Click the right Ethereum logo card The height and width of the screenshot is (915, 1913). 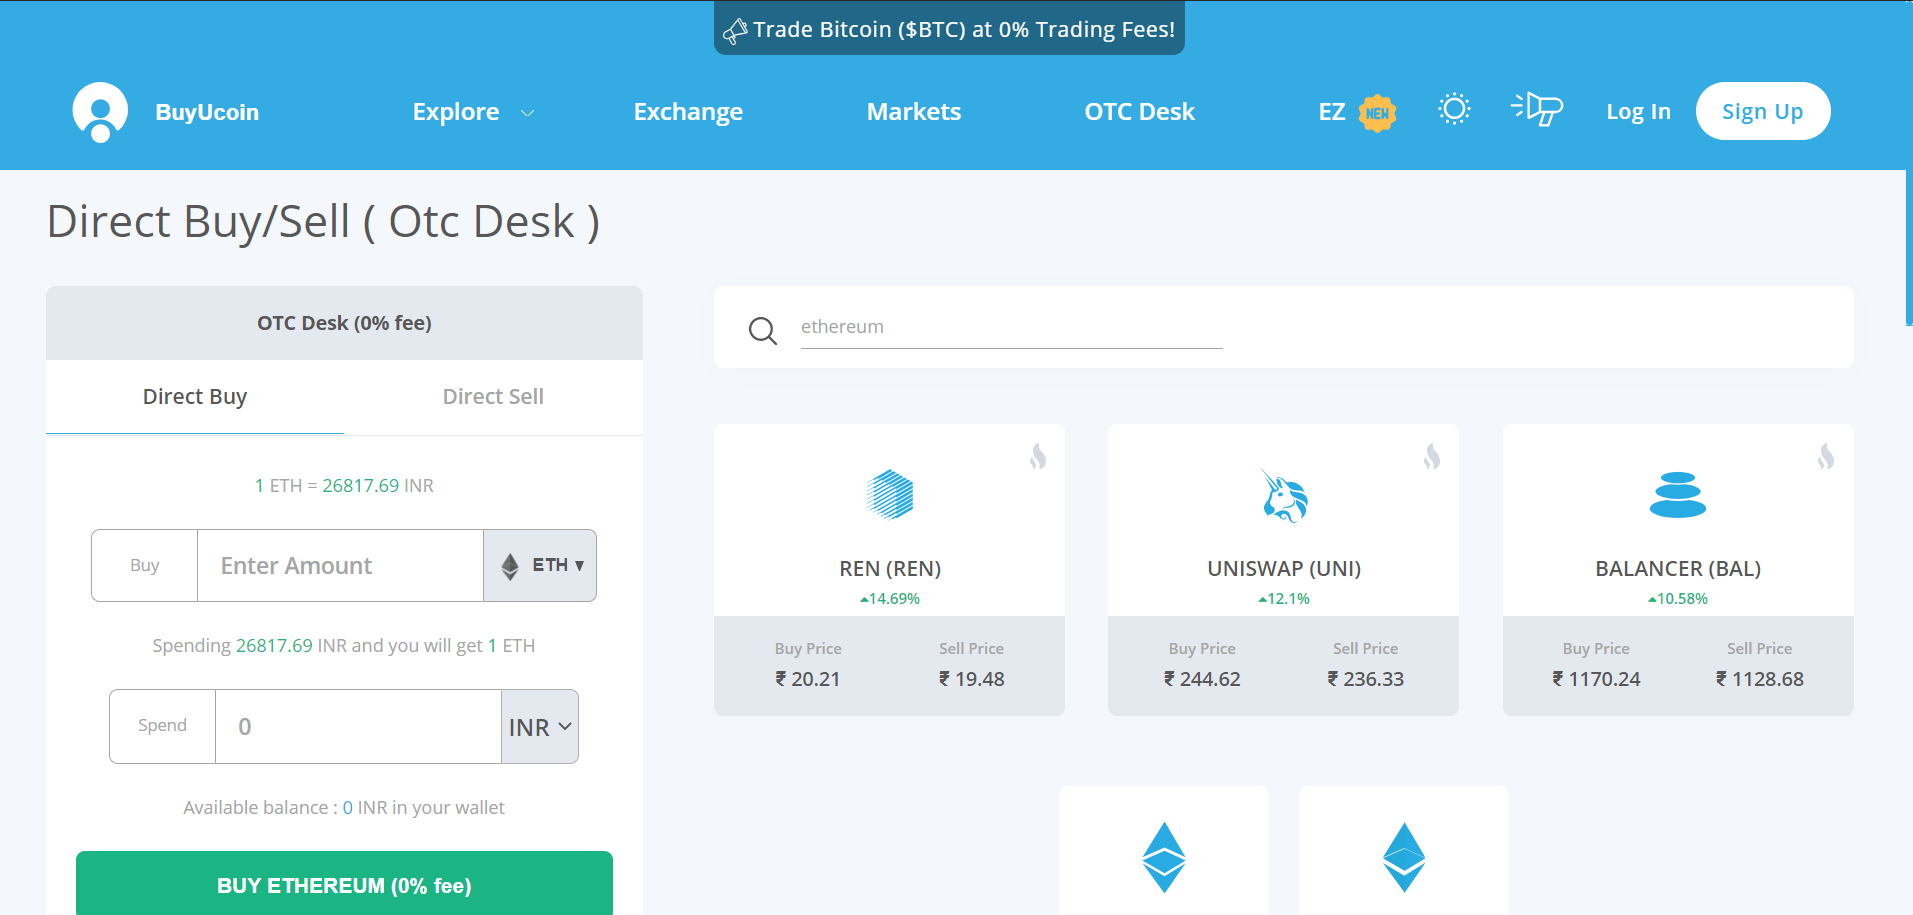pos(1404,851)
